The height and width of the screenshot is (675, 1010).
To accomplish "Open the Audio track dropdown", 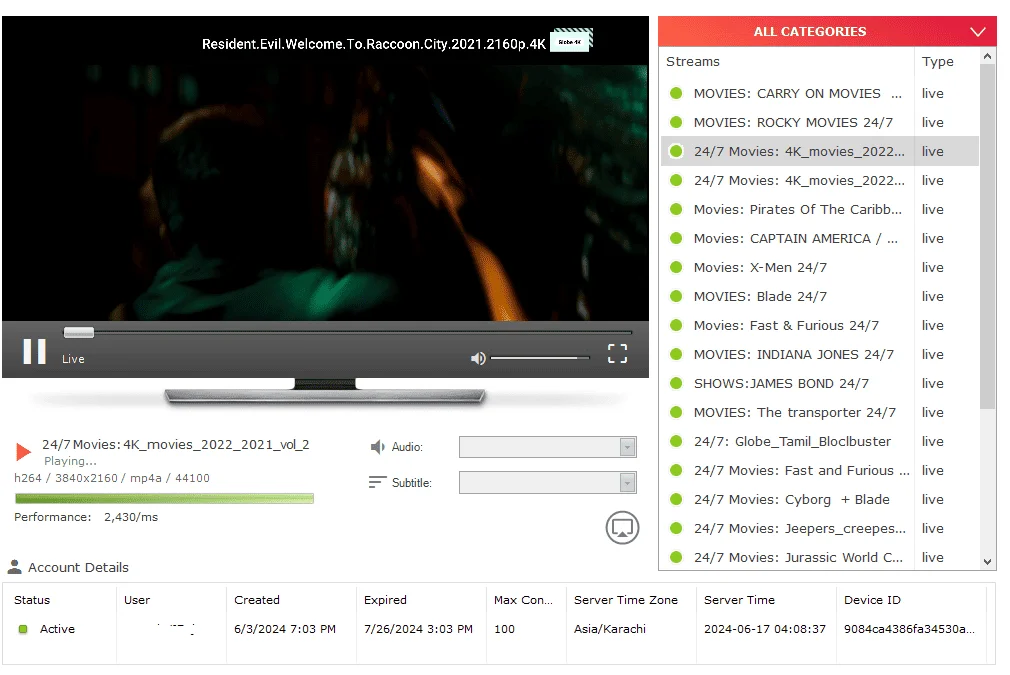I will [x=548, y=447].
